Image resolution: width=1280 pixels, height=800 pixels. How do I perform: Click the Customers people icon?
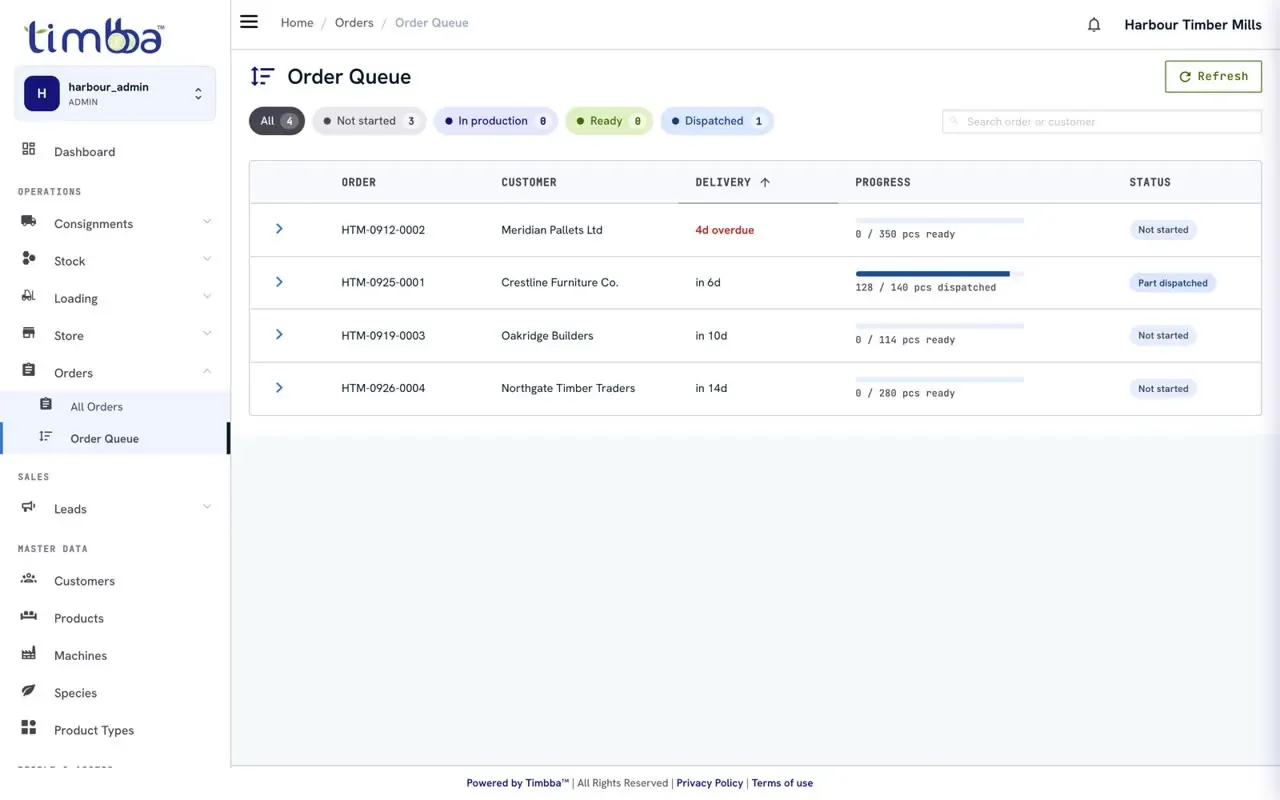point(29,578)
